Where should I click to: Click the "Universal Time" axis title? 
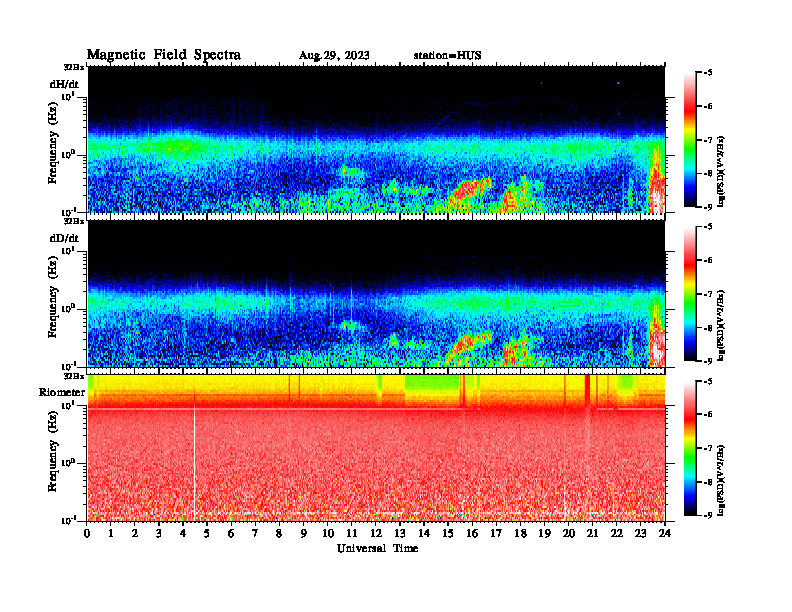(x=377, y=548)
